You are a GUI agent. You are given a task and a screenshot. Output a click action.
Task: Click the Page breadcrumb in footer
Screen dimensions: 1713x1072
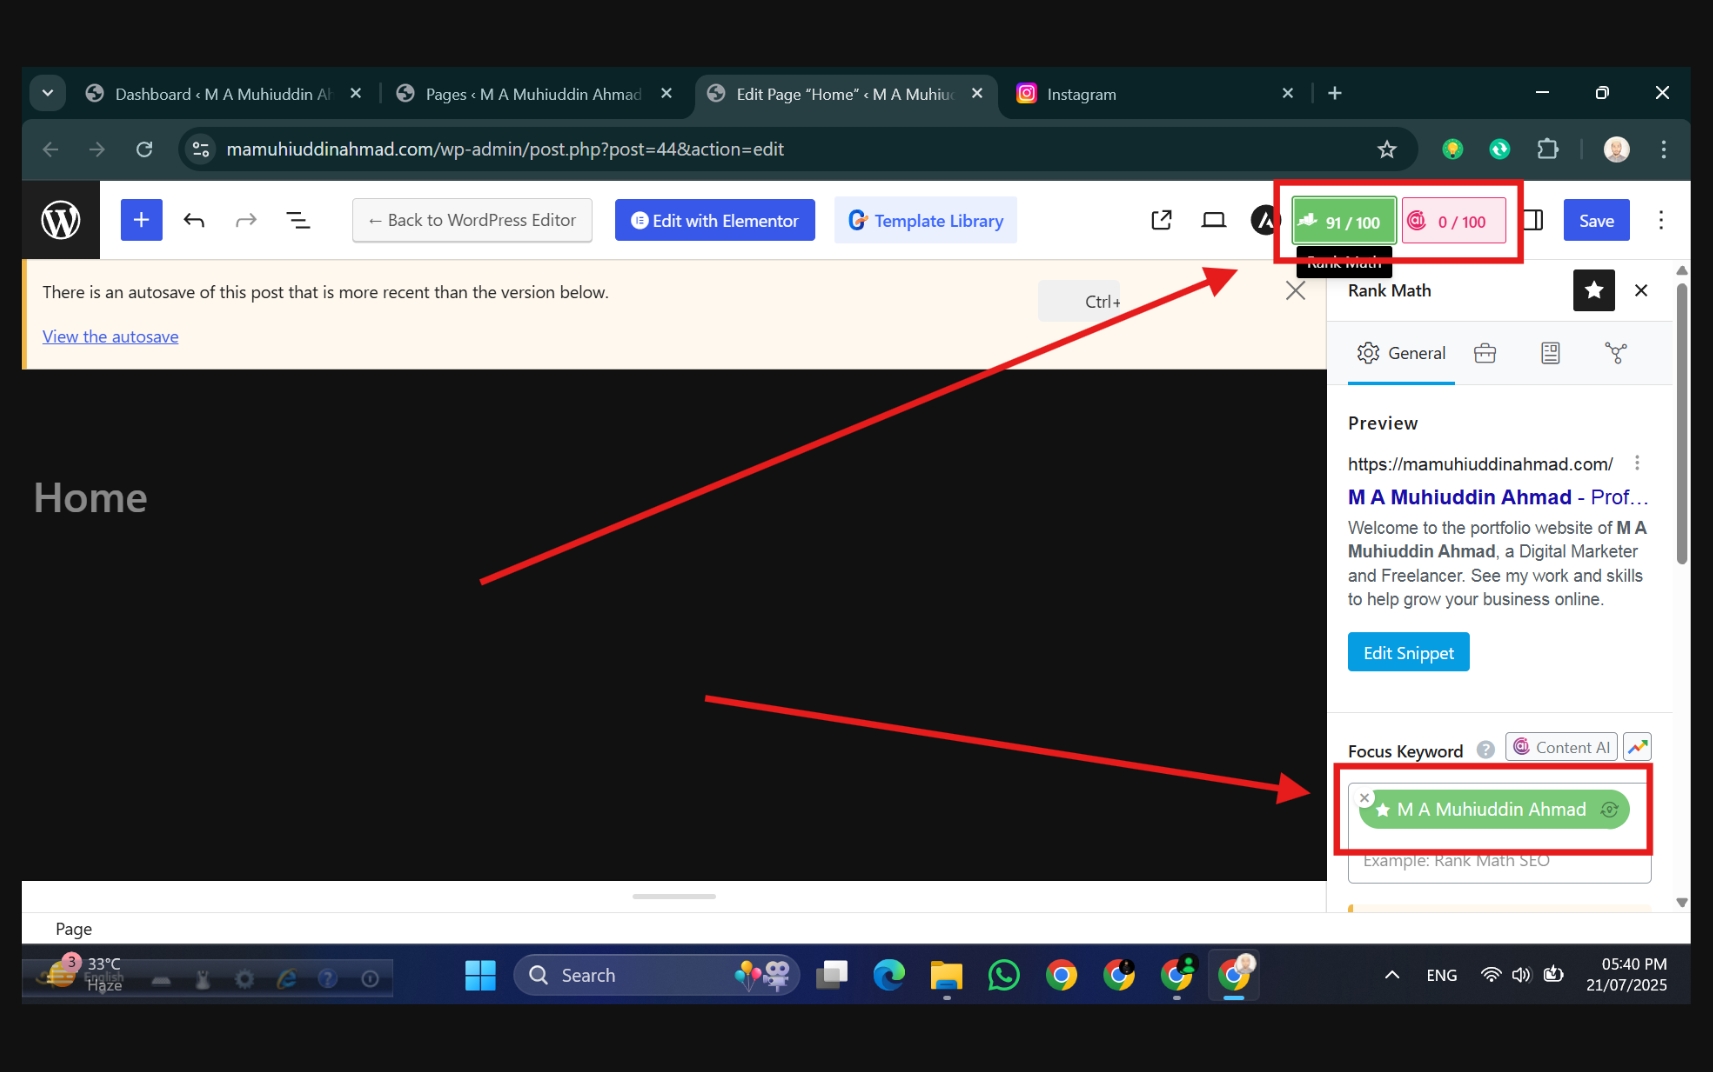tap(74, 929)
